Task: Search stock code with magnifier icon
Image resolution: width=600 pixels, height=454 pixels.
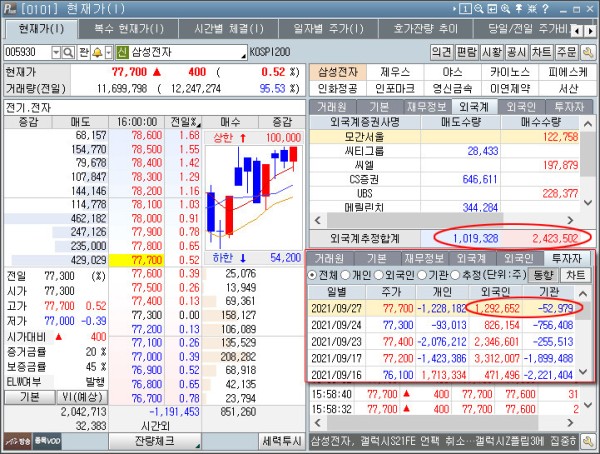Action: coord(68,52)
